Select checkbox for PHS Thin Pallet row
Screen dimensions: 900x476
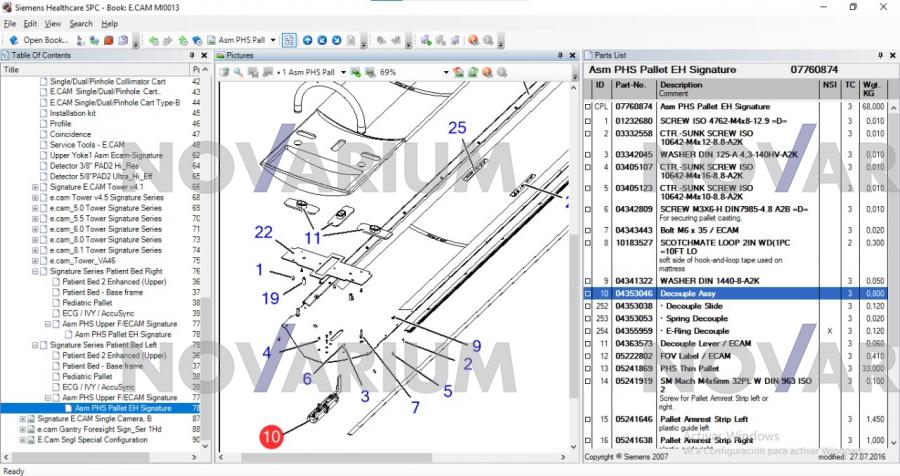589,368
